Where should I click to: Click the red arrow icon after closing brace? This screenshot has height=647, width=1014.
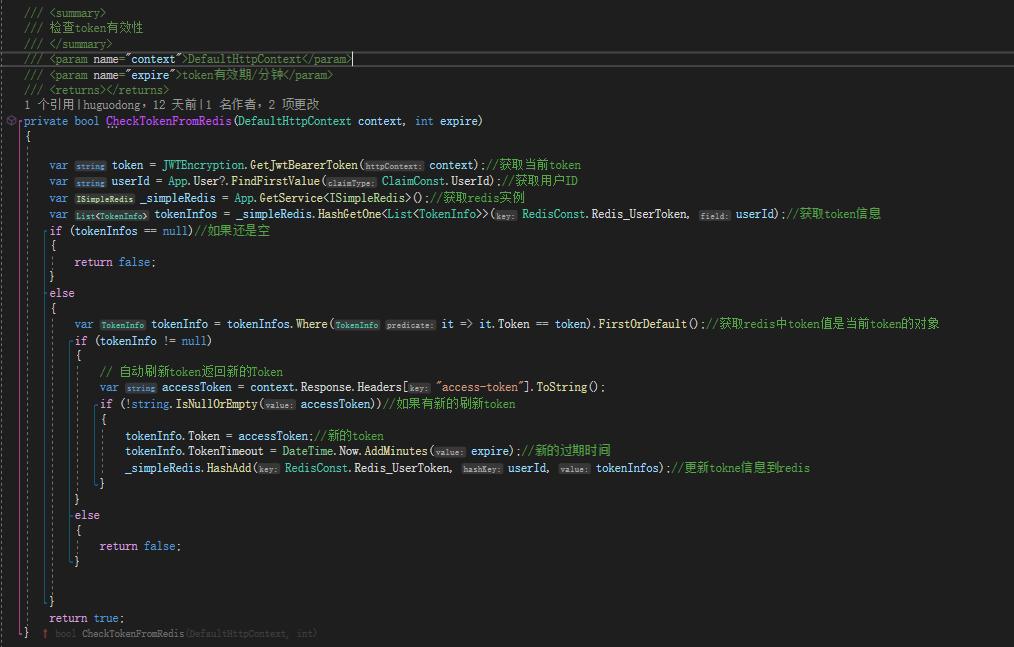[x=45, y=634]
